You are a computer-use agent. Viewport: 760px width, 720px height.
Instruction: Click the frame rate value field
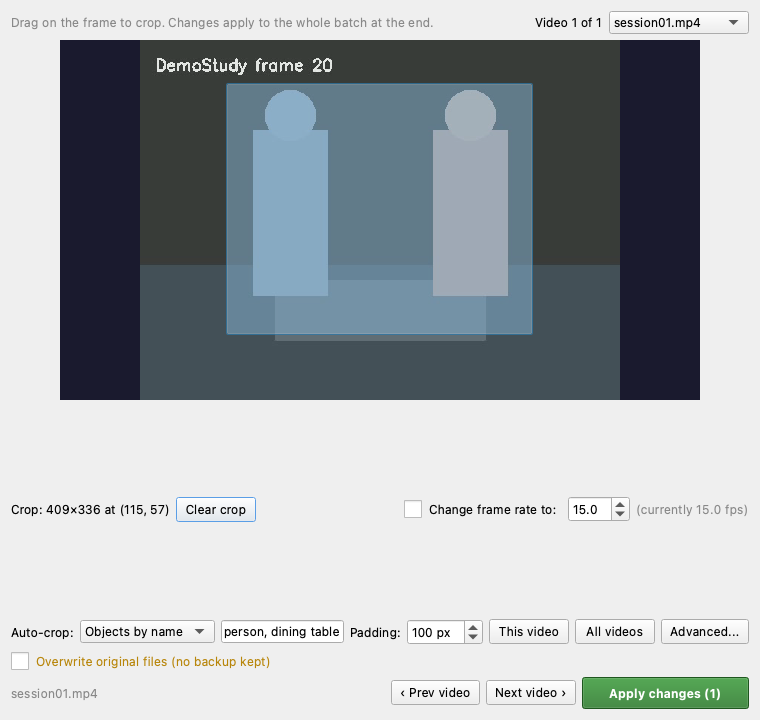point(589,510)
